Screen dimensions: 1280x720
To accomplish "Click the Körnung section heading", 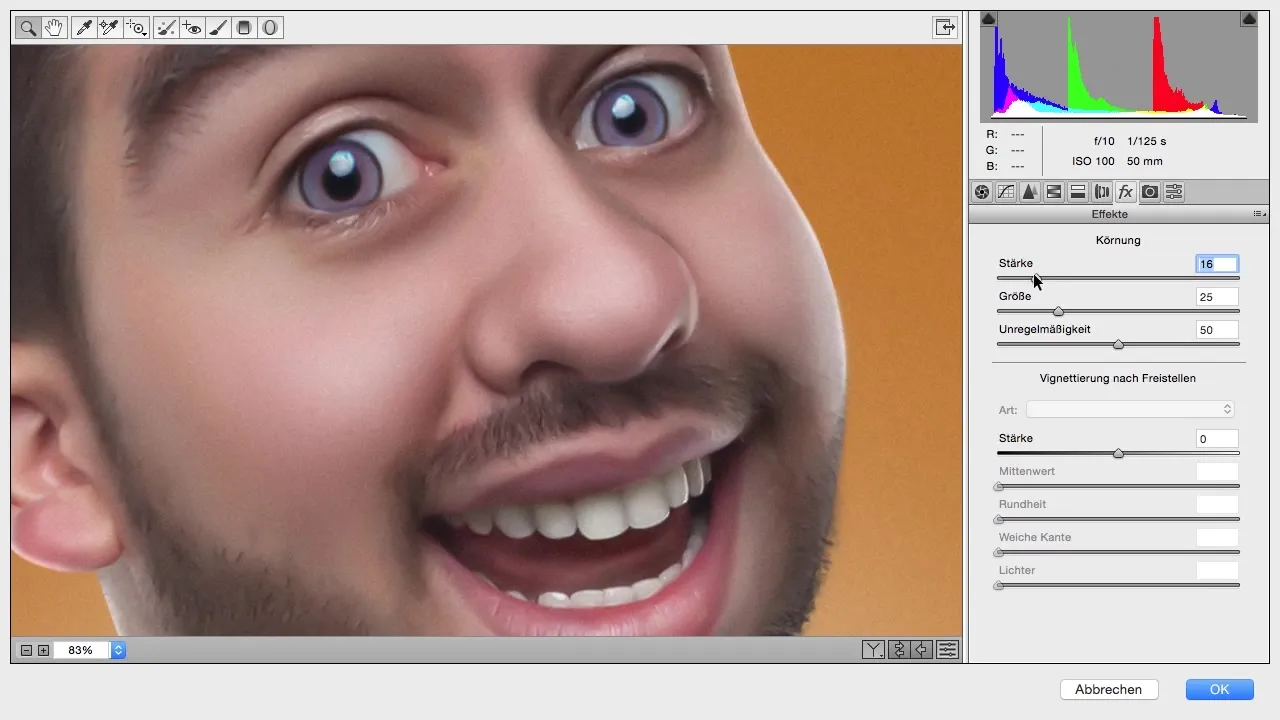I will tap(1118, 240).
